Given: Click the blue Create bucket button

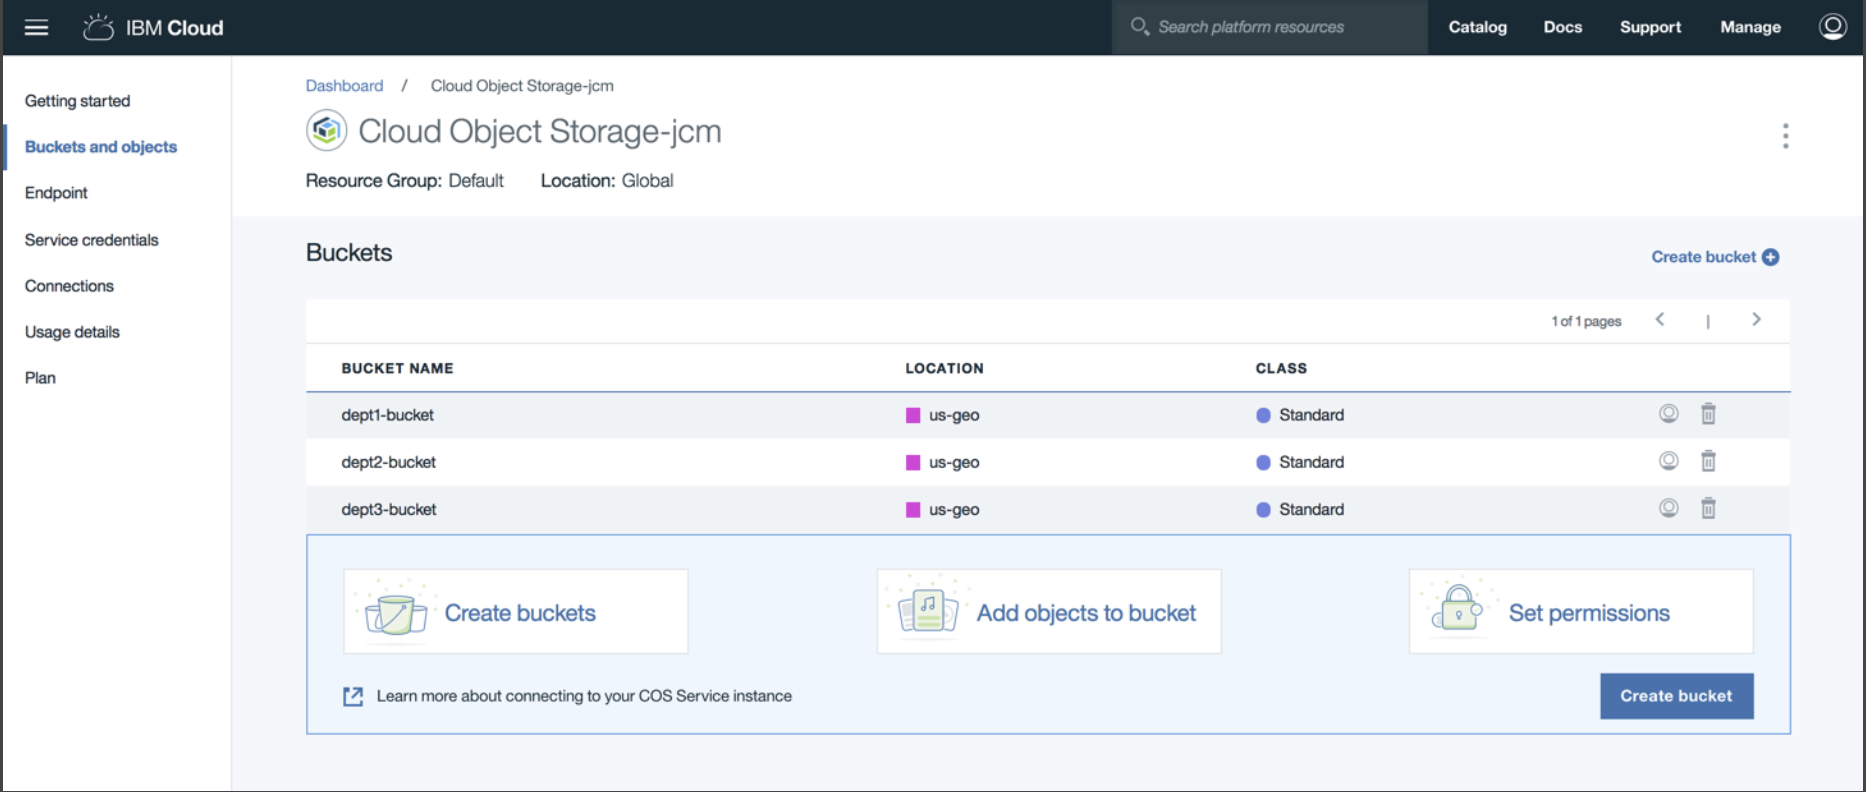Looking at the screenshot, I should (x=1676, y=696).
